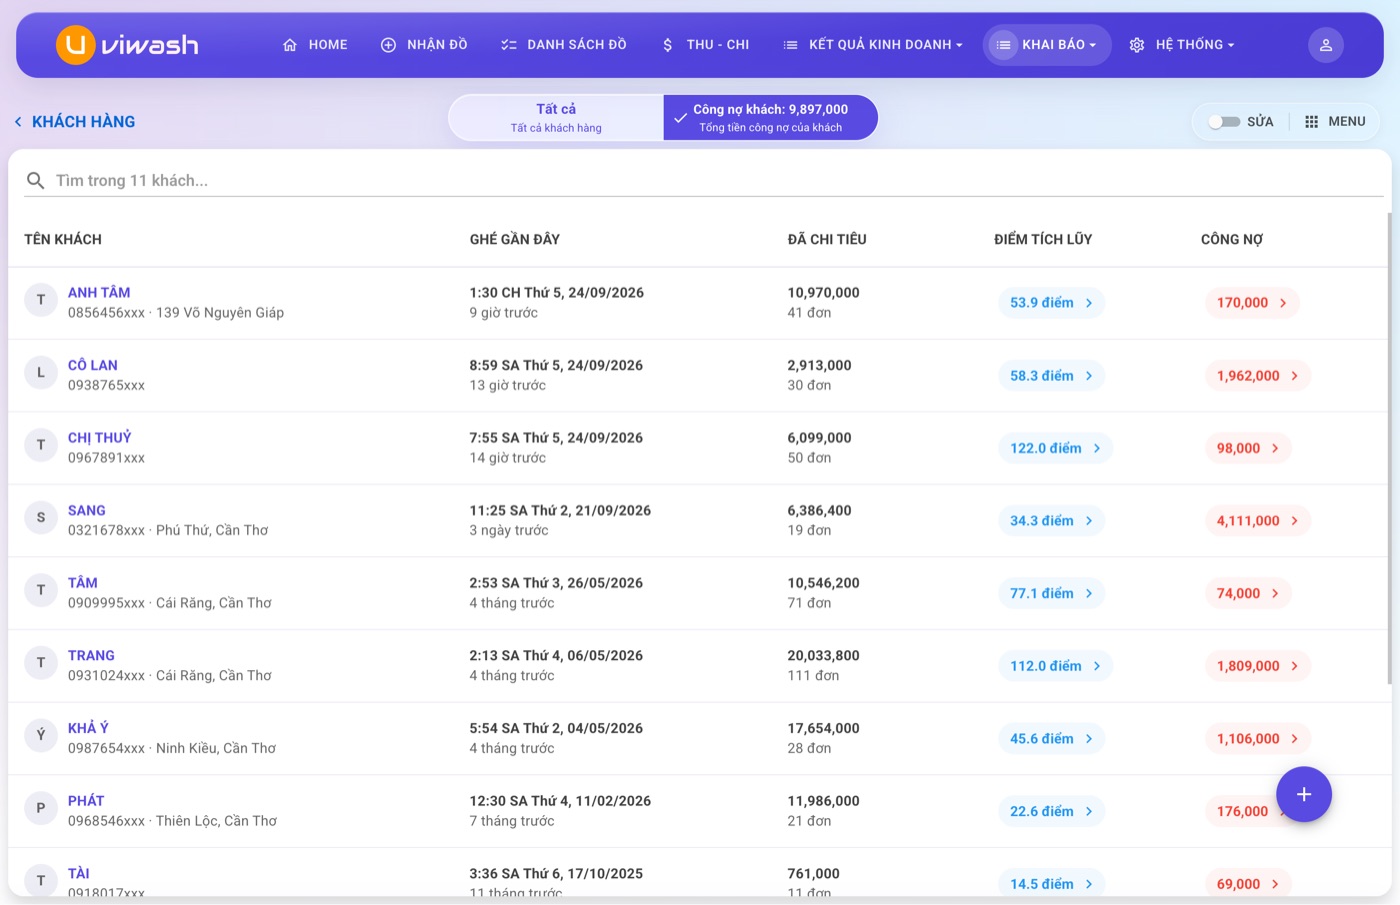The width and height of the screenshot is (1400, 905).
Task: Click the blue plus add-customer button
Action: pos(1303,794)
